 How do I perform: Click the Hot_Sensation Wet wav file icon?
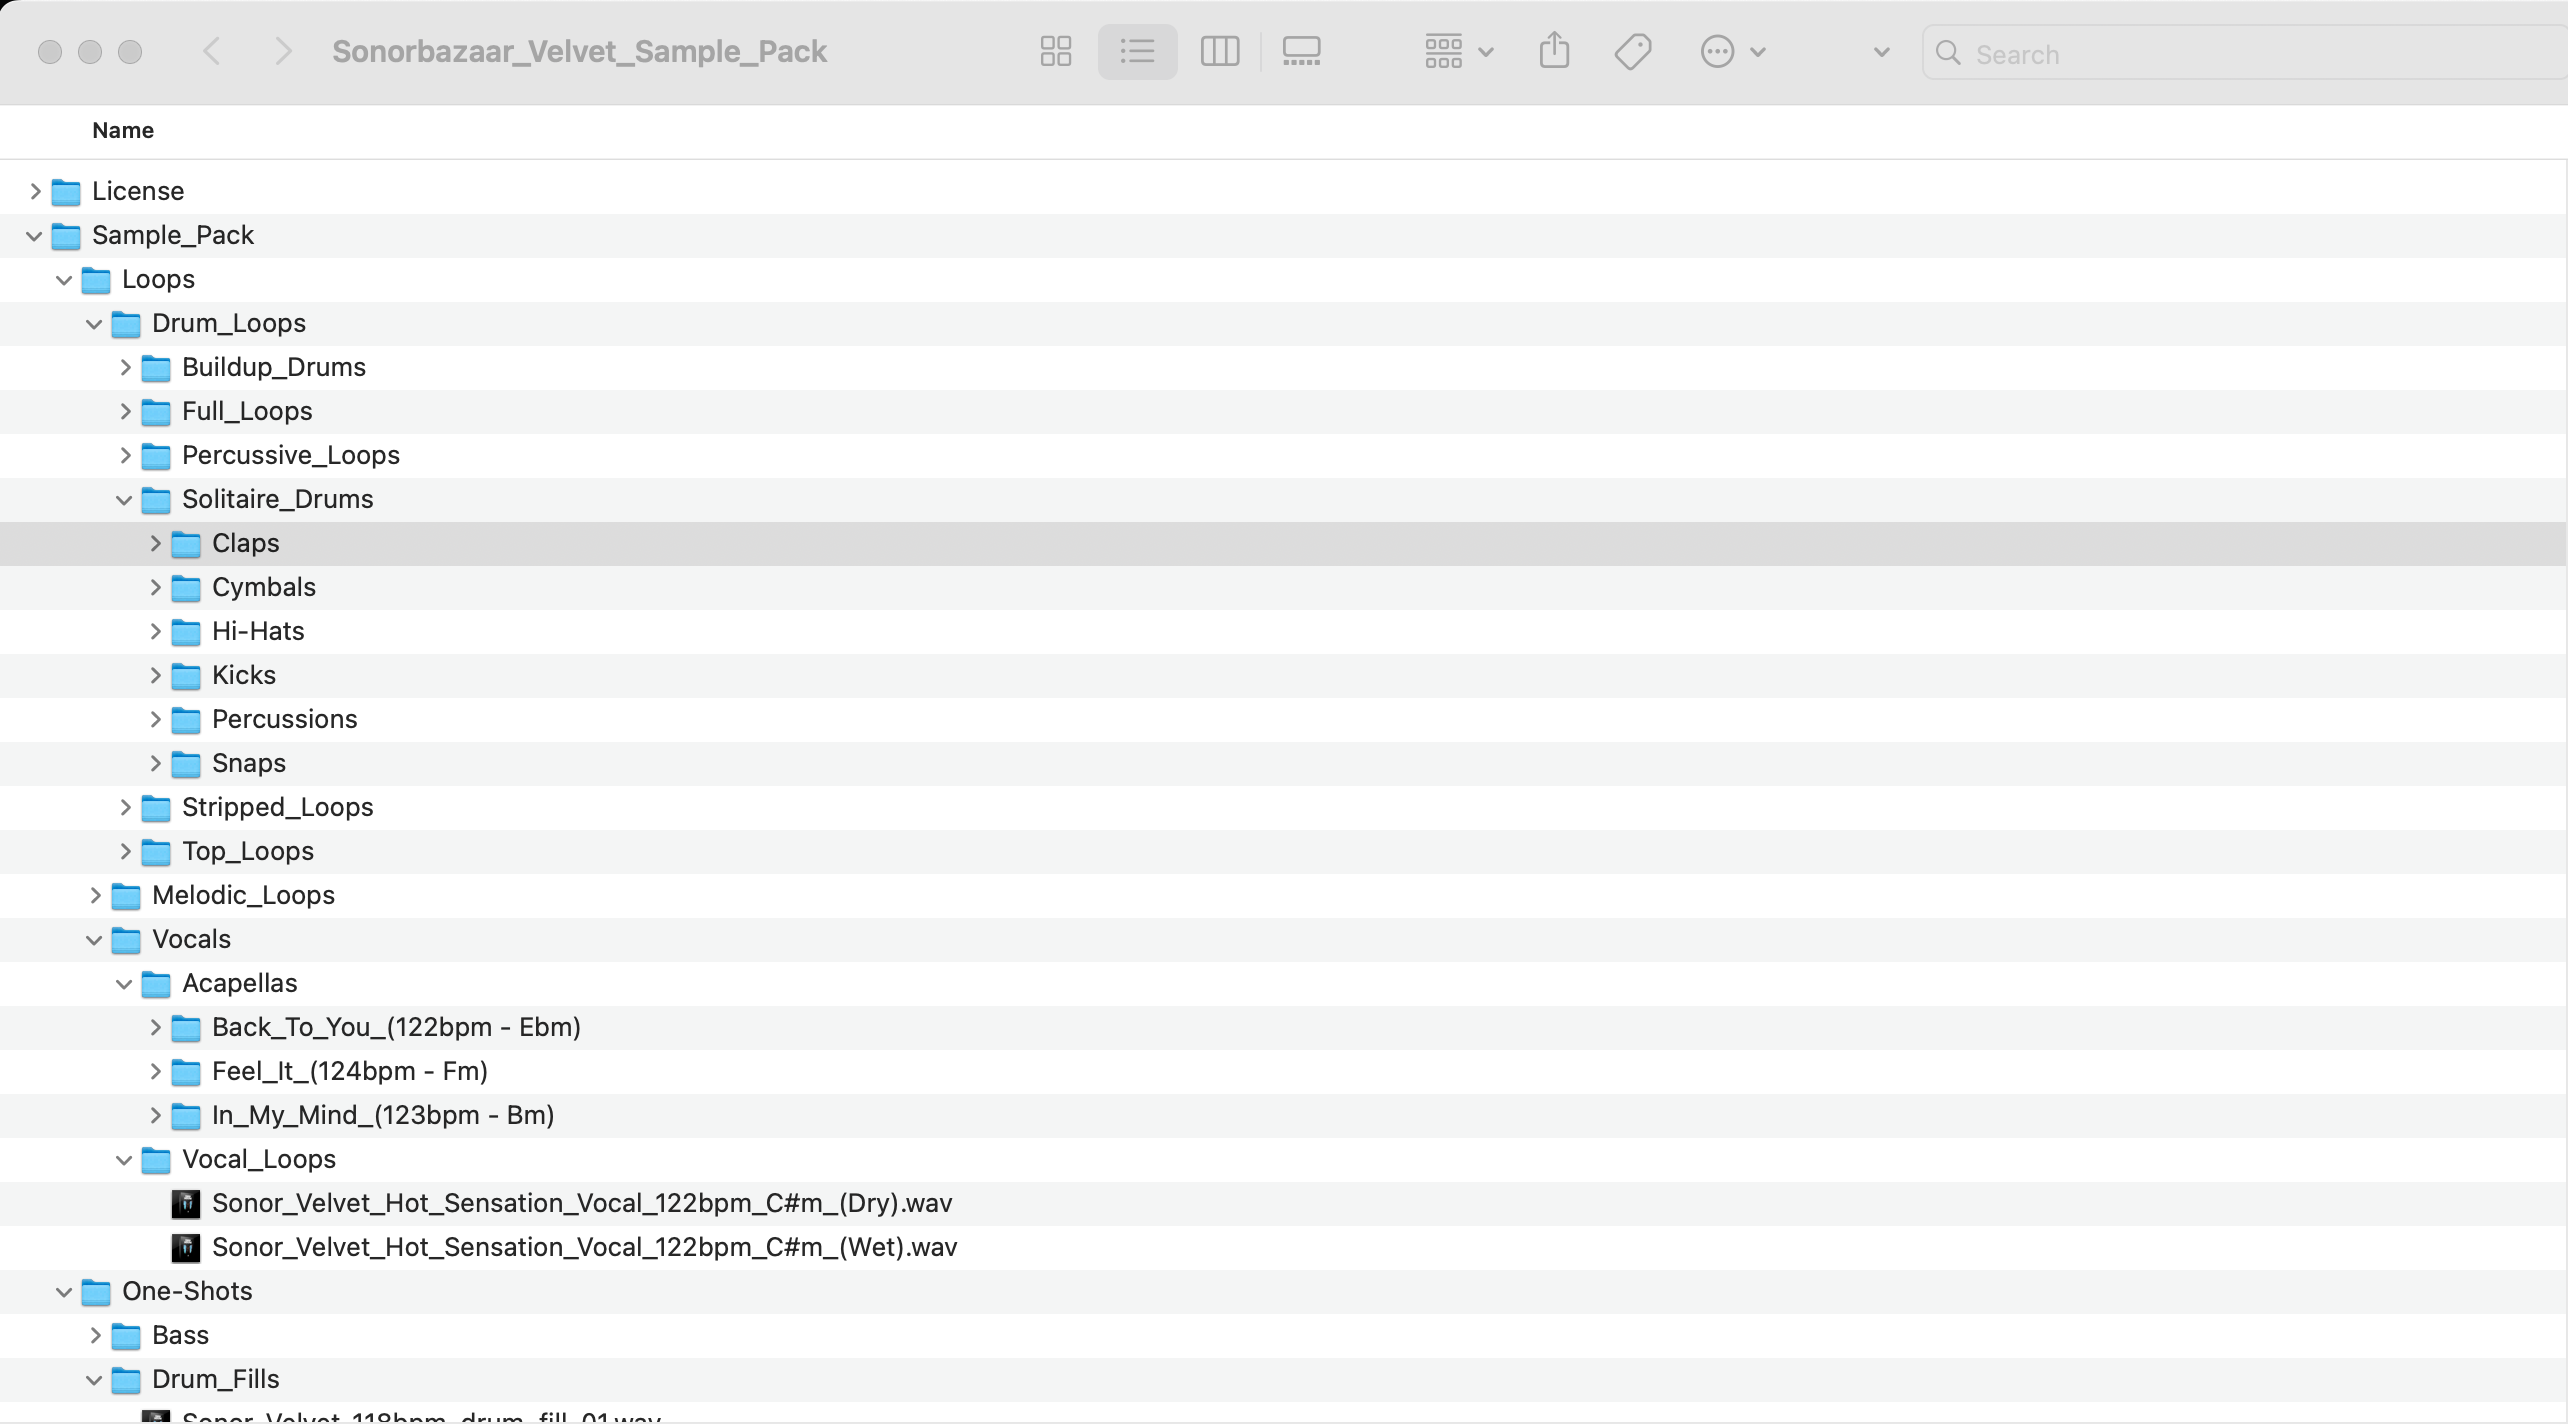[185, 1248]
